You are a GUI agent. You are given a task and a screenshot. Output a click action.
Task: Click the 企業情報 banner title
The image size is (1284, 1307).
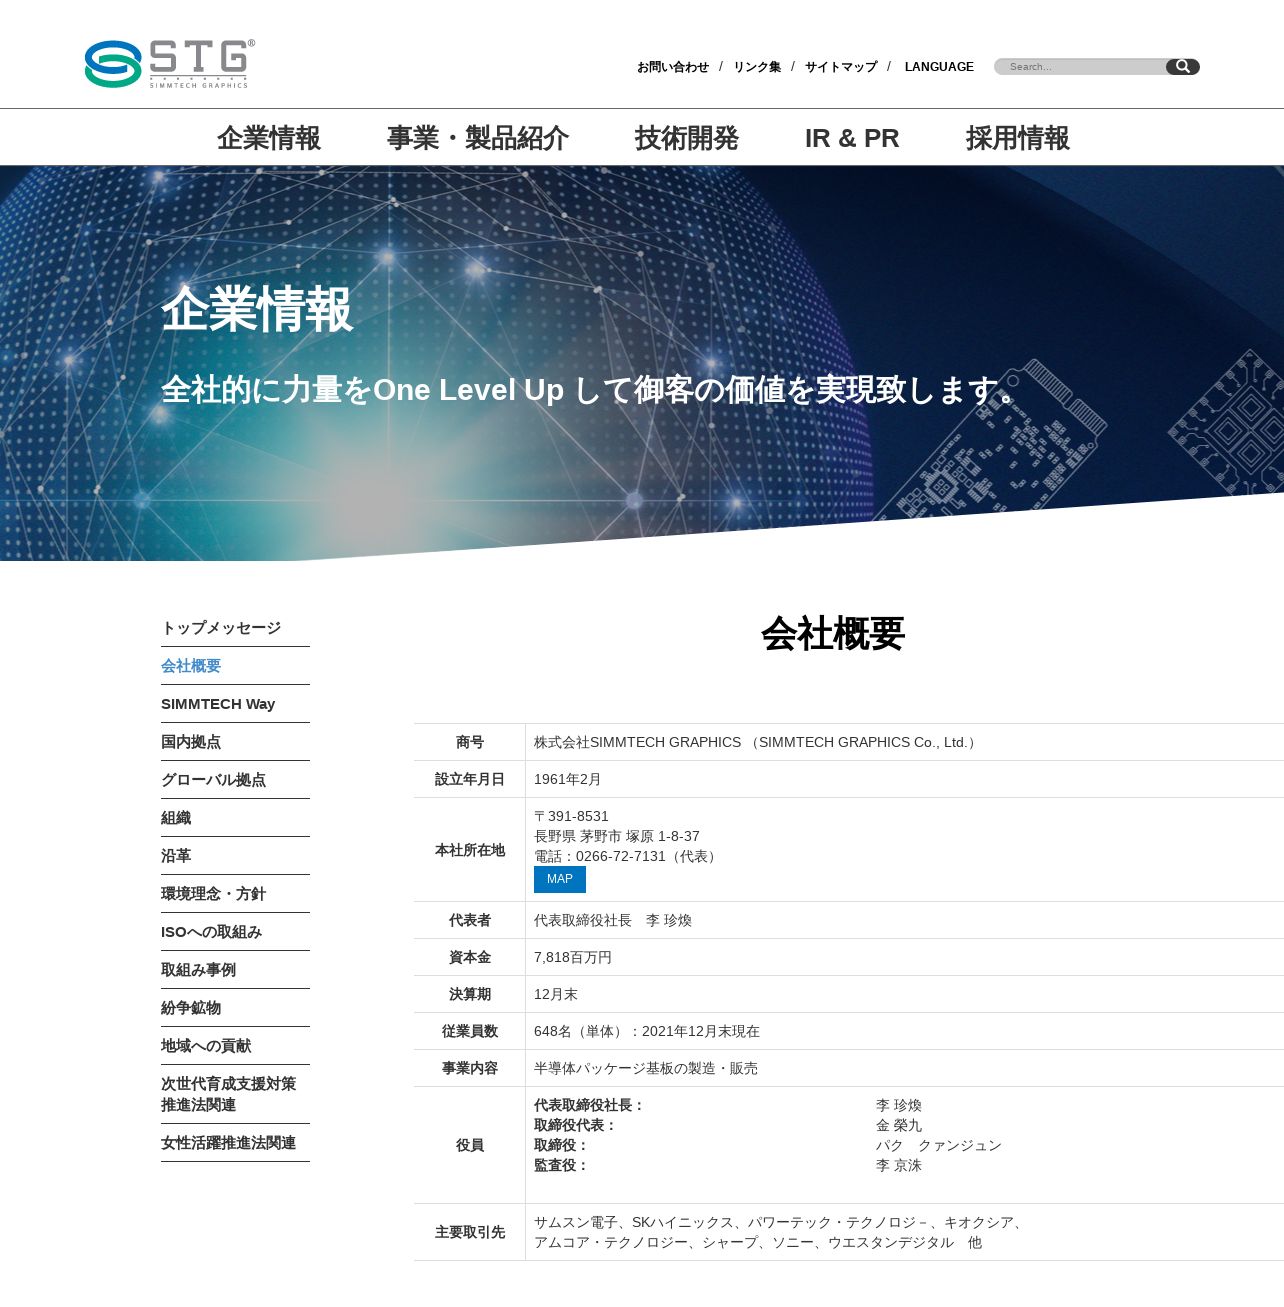pos(257,309)
